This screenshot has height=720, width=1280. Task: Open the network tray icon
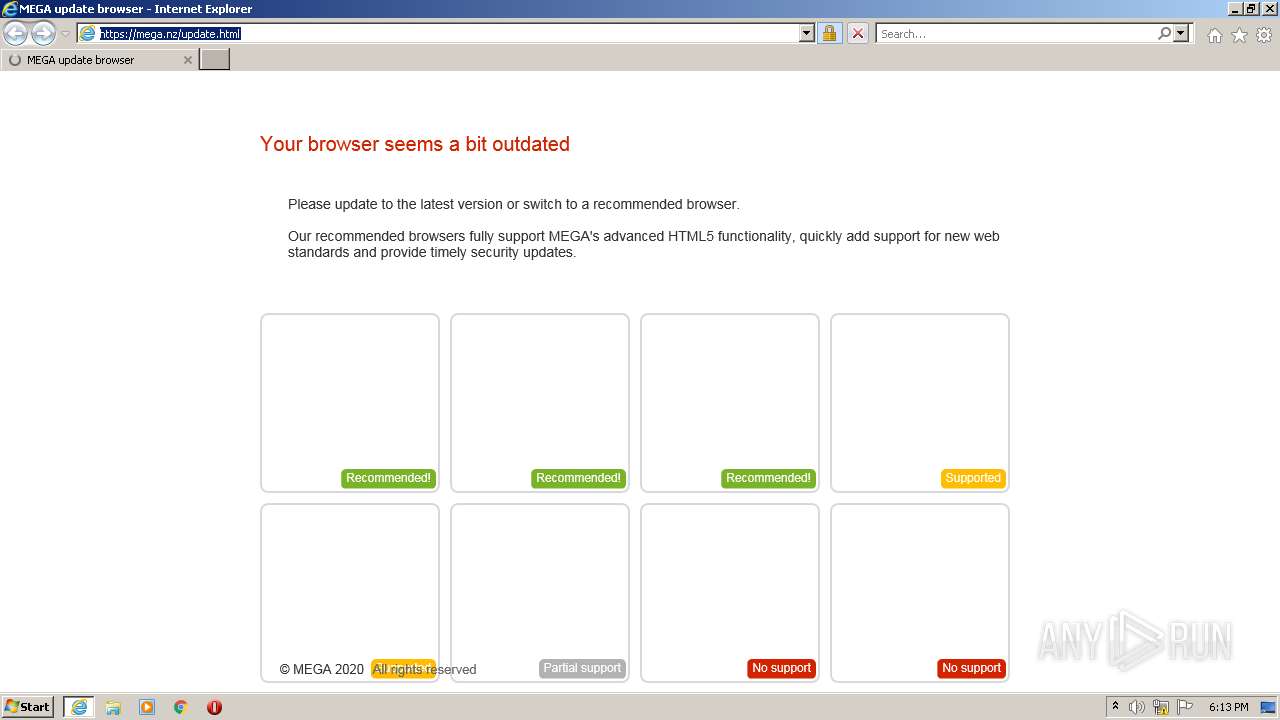(x=1161, y=707)
